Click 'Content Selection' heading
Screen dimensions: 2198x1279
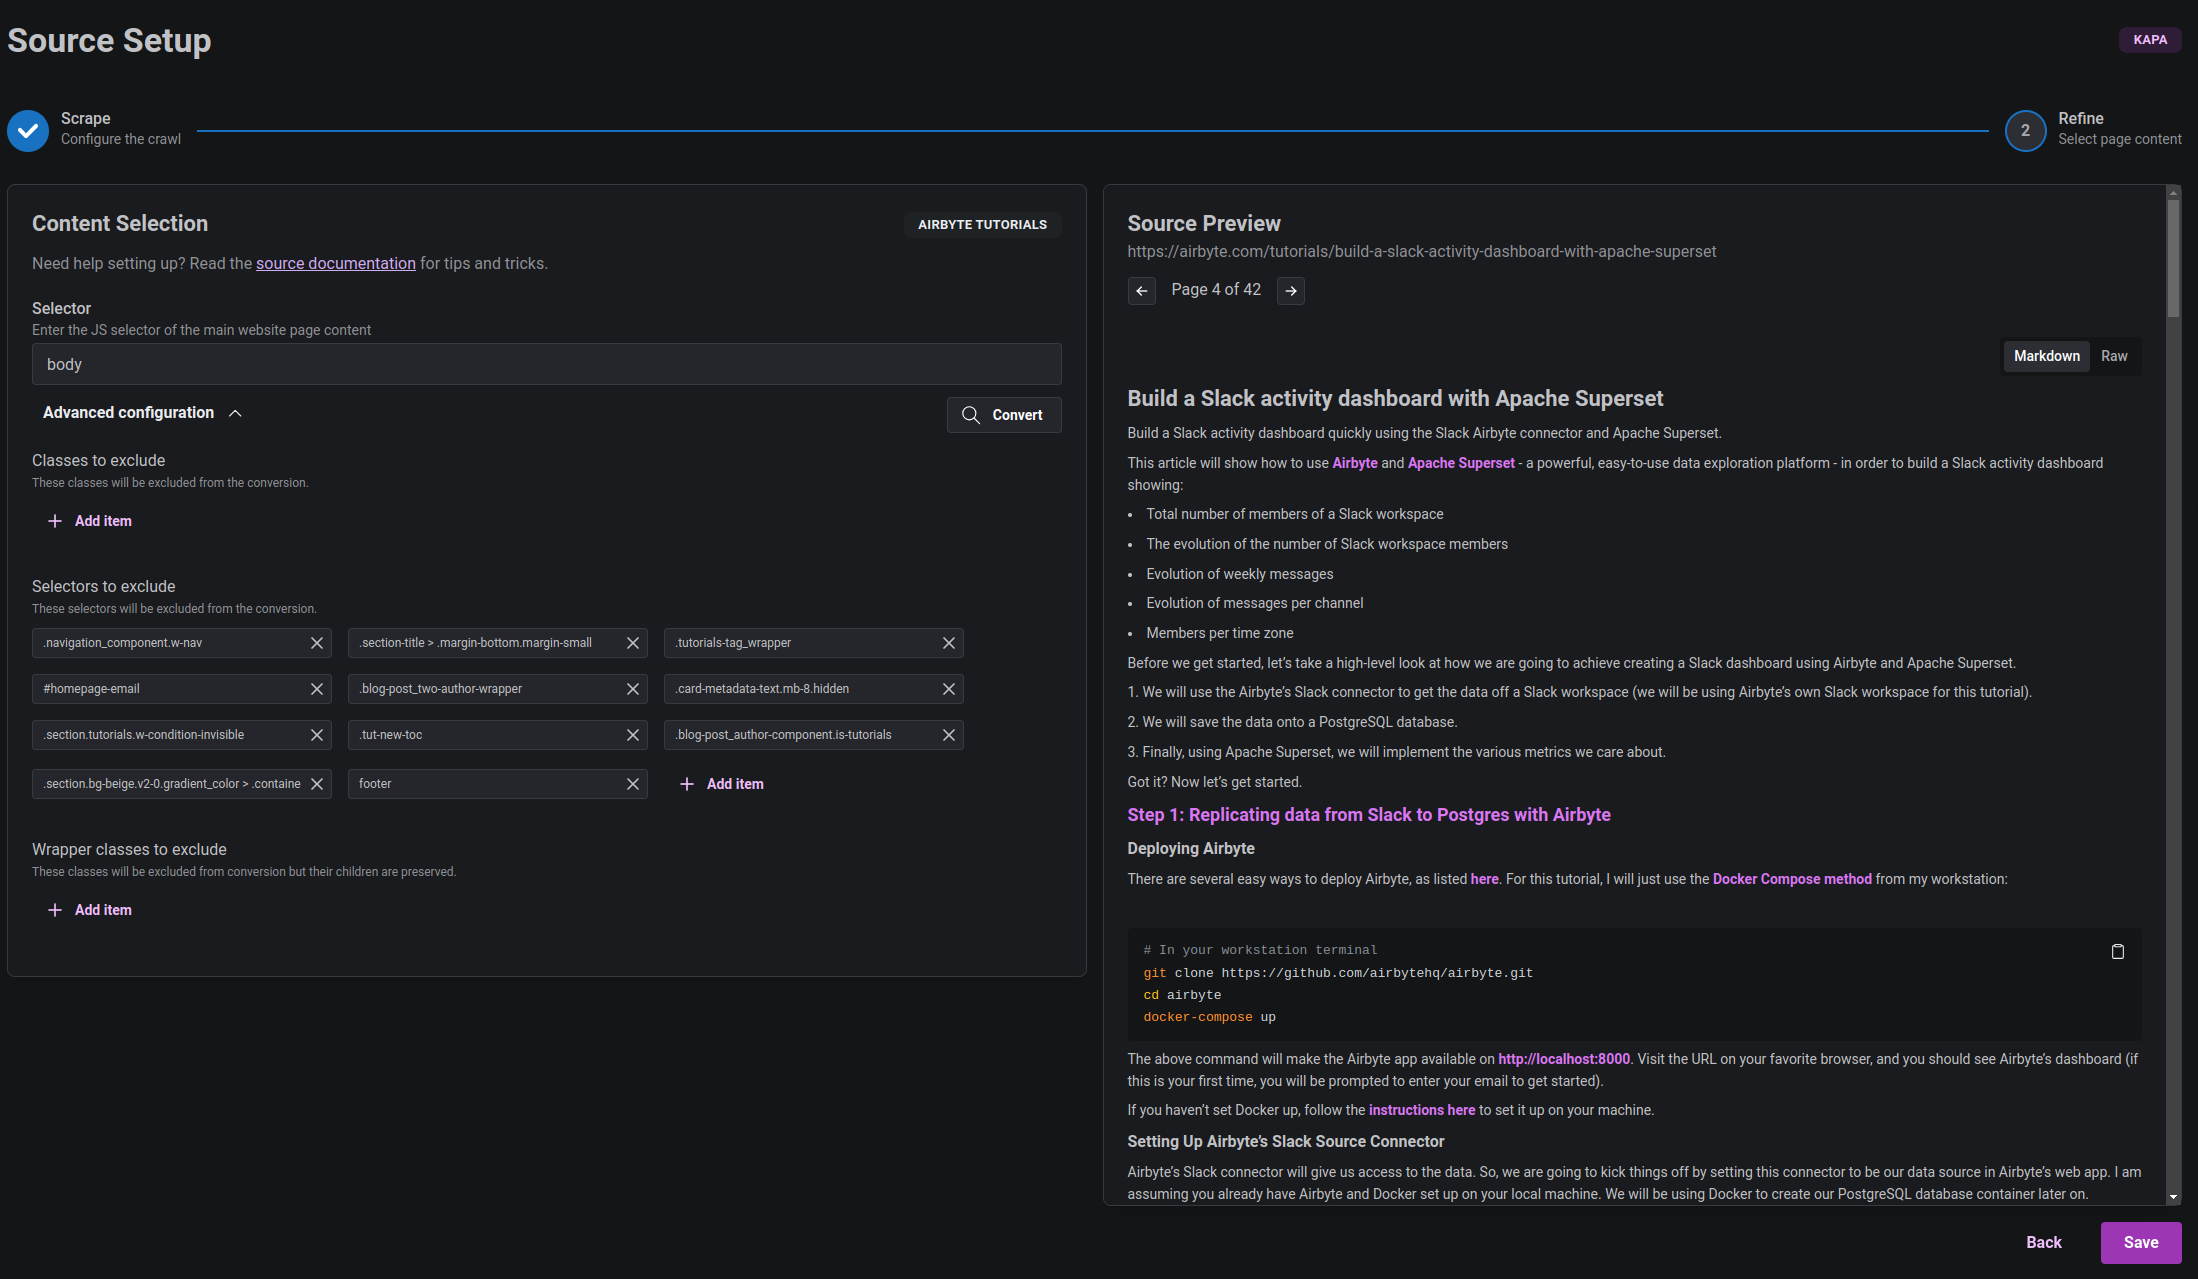tap(120, 224)
